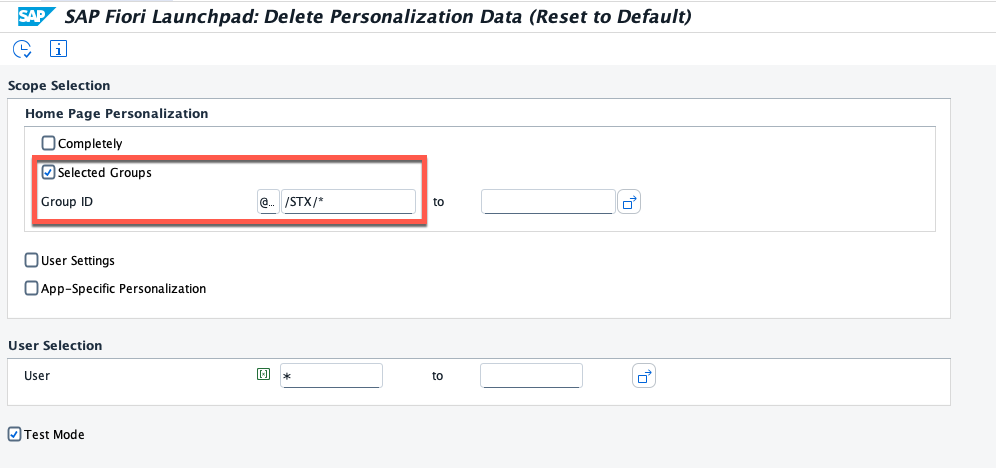Click the @ selection option box for Group ID
Screen dimensions: 996x468
coord(267,202)
